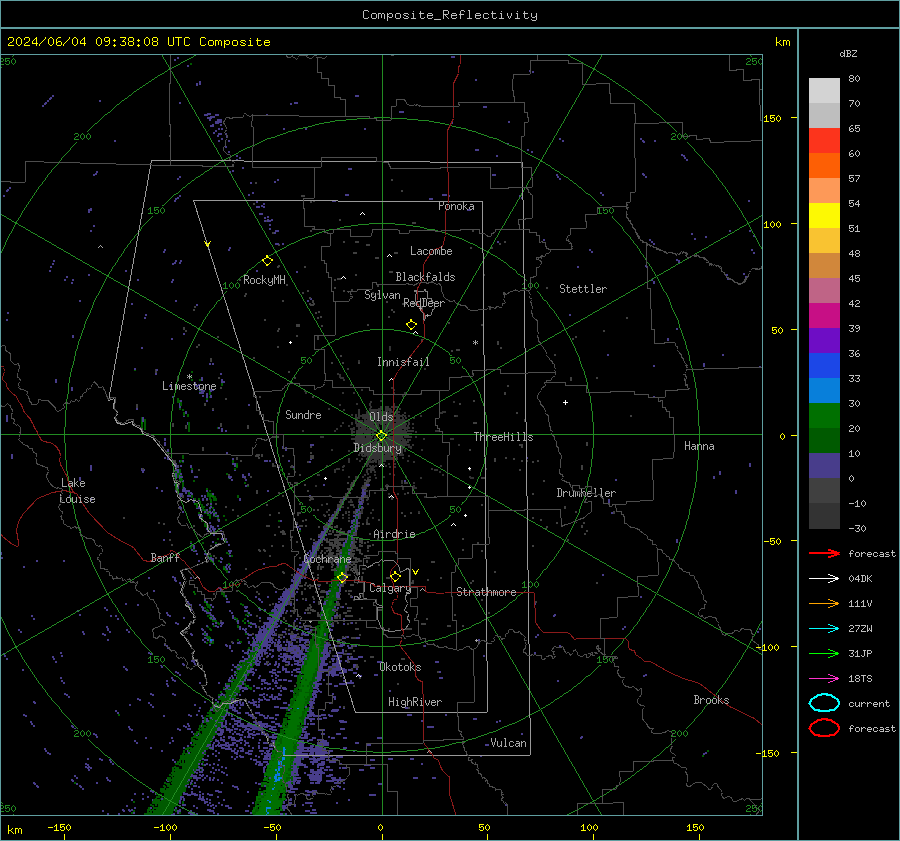
Task: Click the Okotoks city label
Action: 400,667
